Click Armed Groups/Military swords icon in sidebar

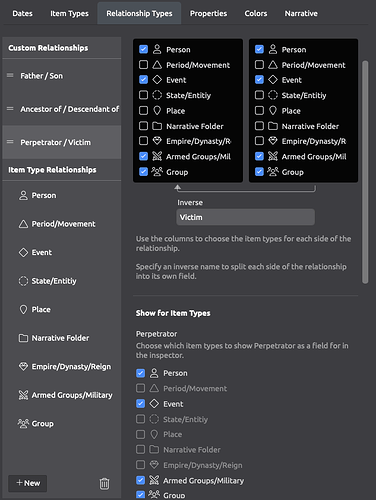(23, 395)
